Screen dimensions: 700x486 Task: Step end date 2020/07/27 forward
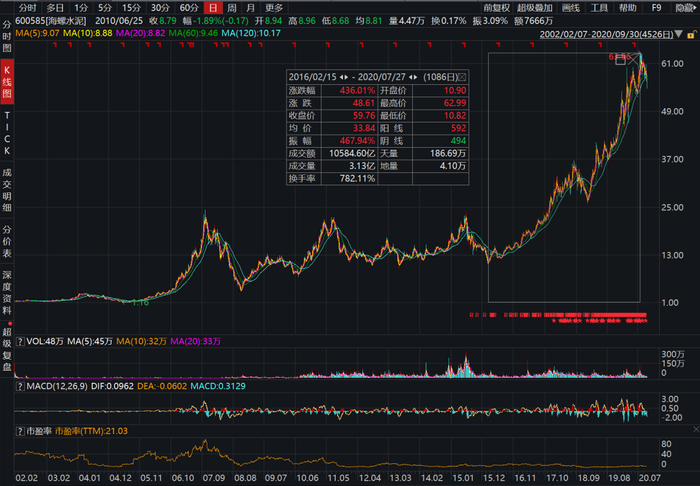click(x=416, y=77)
